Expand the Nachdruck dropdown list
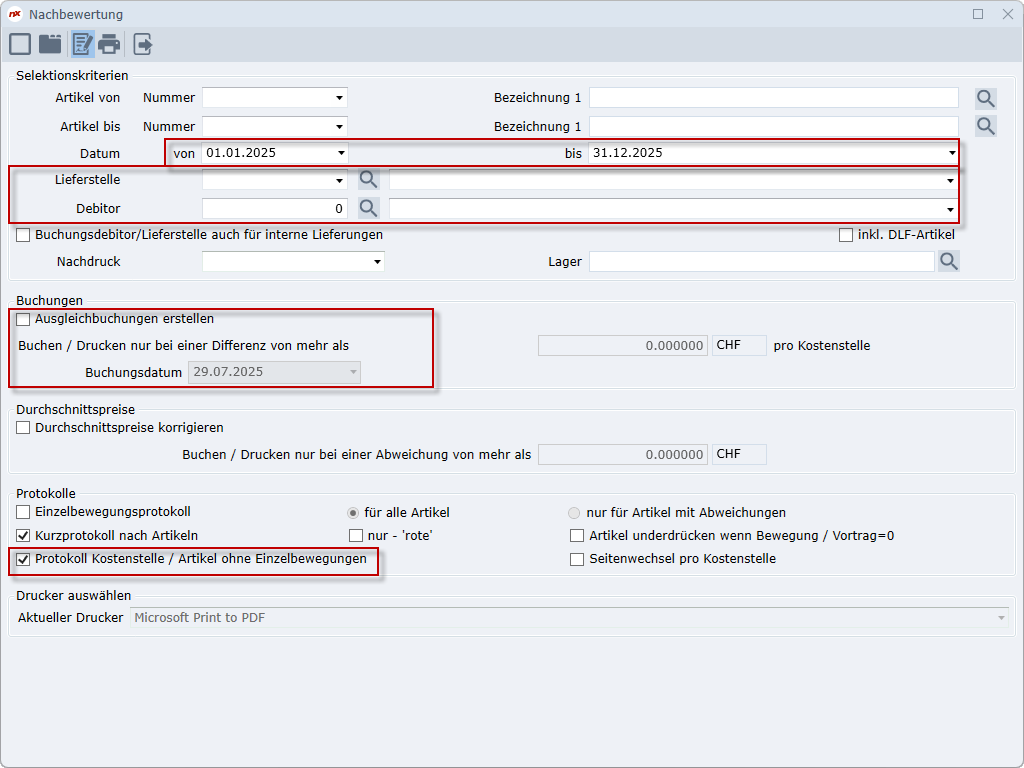Image resolution: width=1024 pixels, height=768 pixels. [x=377, y=261]
